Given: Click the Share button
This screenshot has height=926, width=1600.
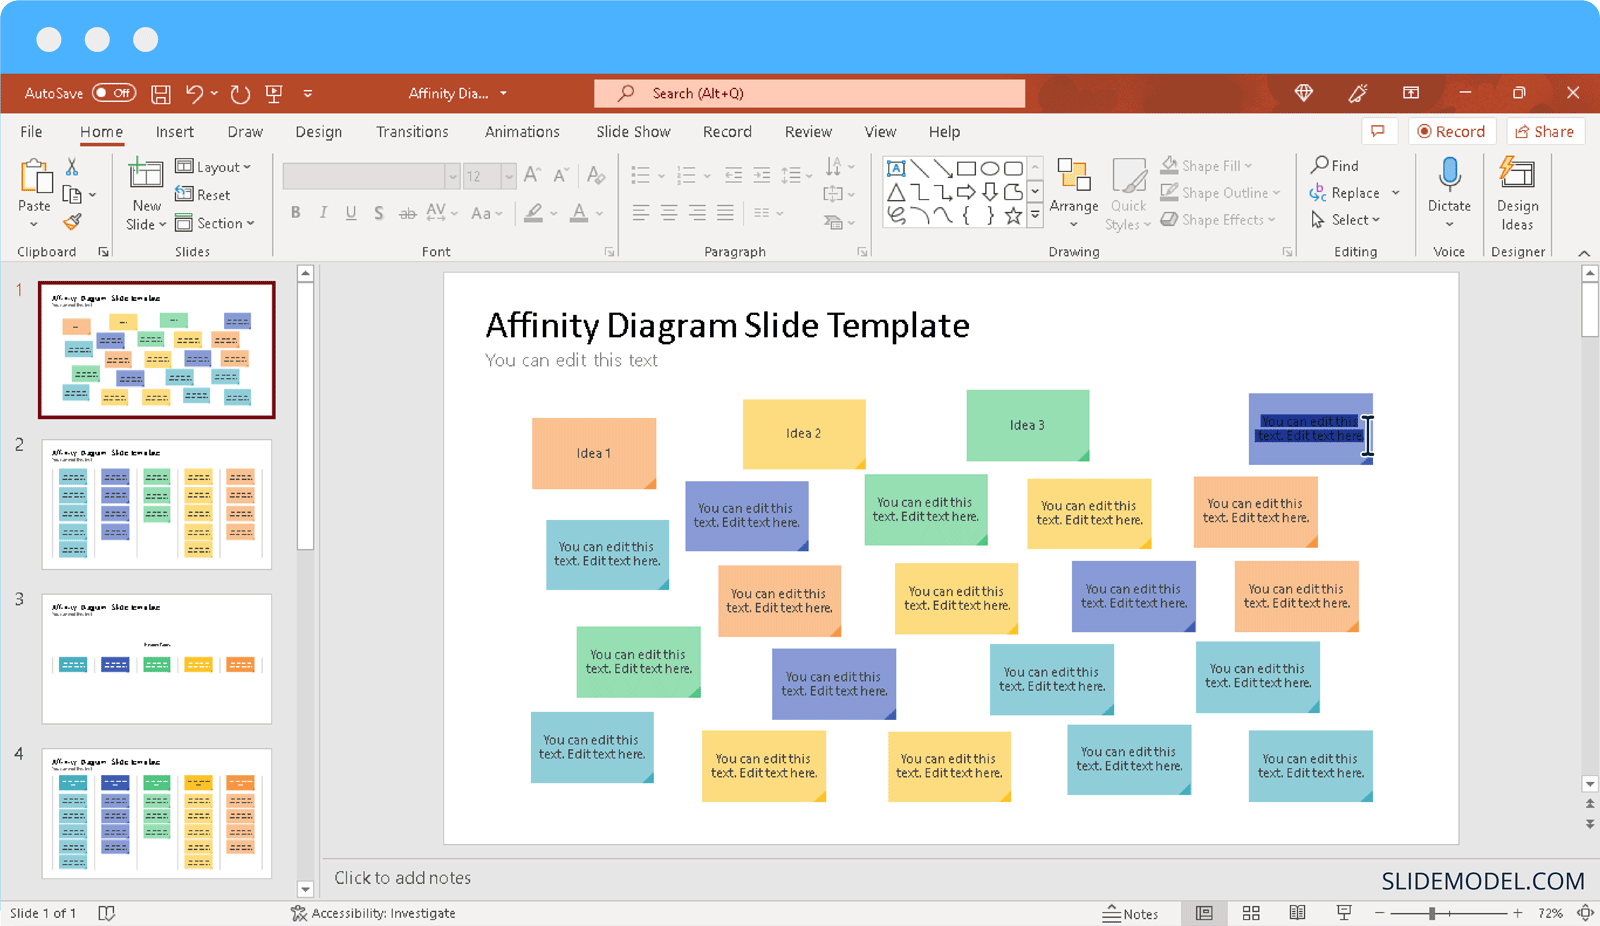Looking at the screenshot, I should coord(1545,132).
